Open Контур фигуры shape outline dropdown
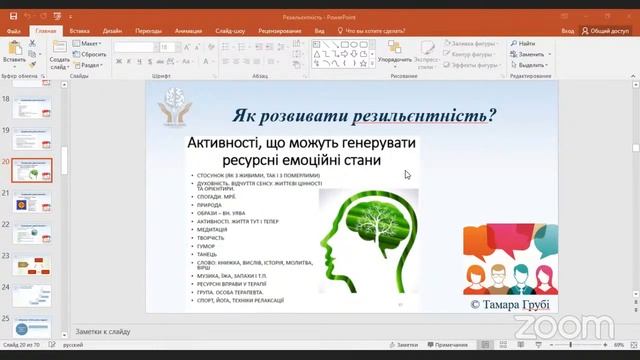Screen dimensions: 640x360 pyautogui.click(x=470, y=54)
